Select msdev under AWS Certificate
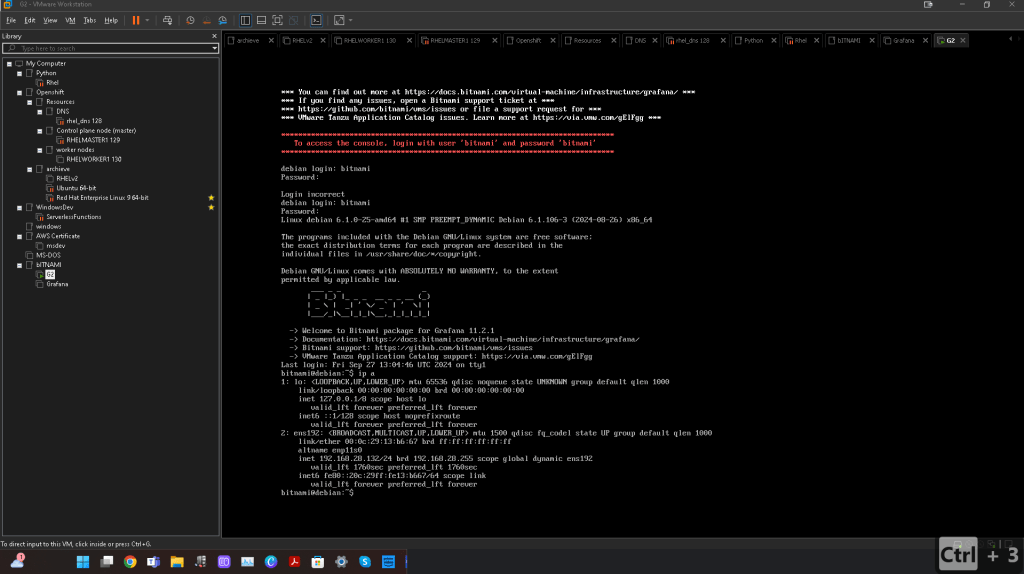The width and height of the screenshot is (1024, 574). (56, 246)
